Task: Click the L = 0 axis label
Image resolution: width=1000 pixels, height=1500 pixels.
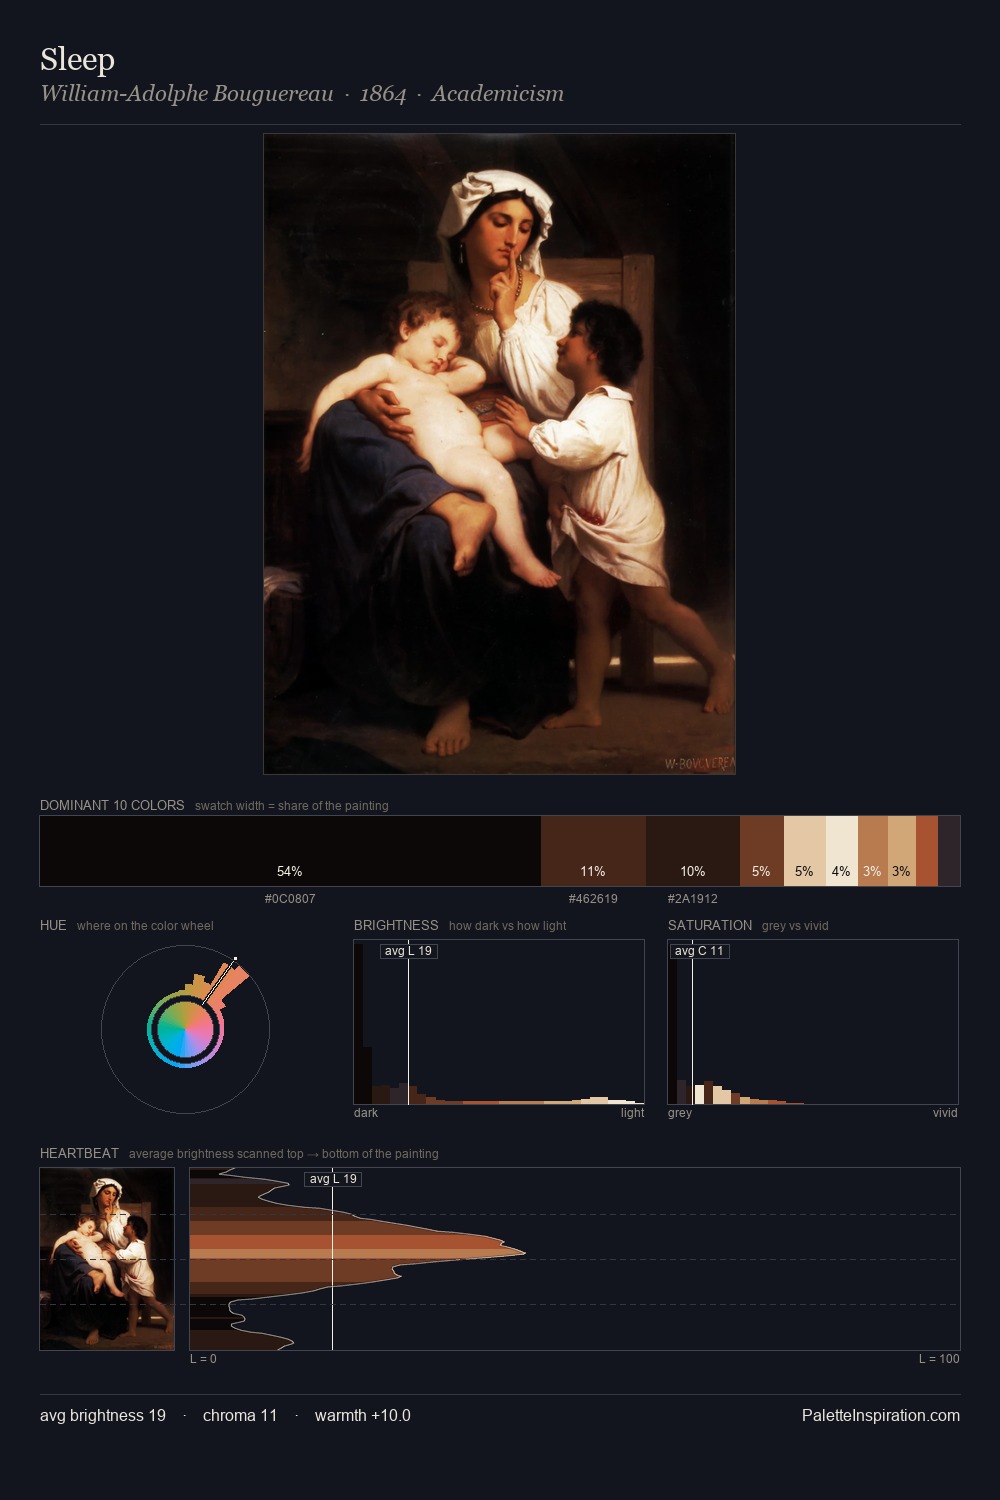Action: coord(203,1359)
